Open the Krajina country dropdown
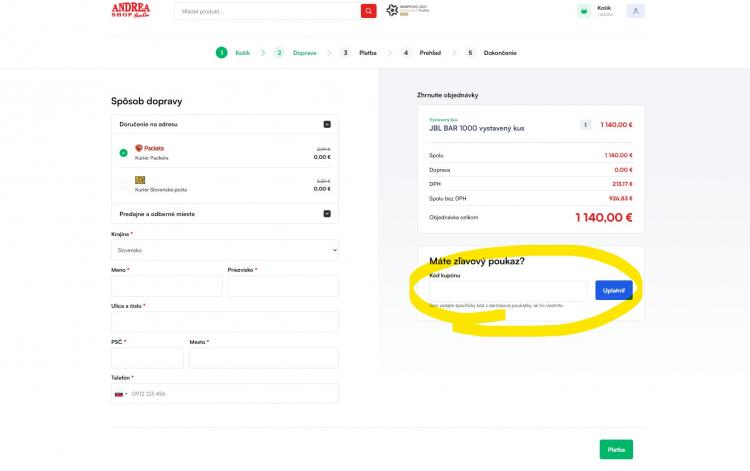Screen dimensions: 750x471 click(x=225, y=250)
